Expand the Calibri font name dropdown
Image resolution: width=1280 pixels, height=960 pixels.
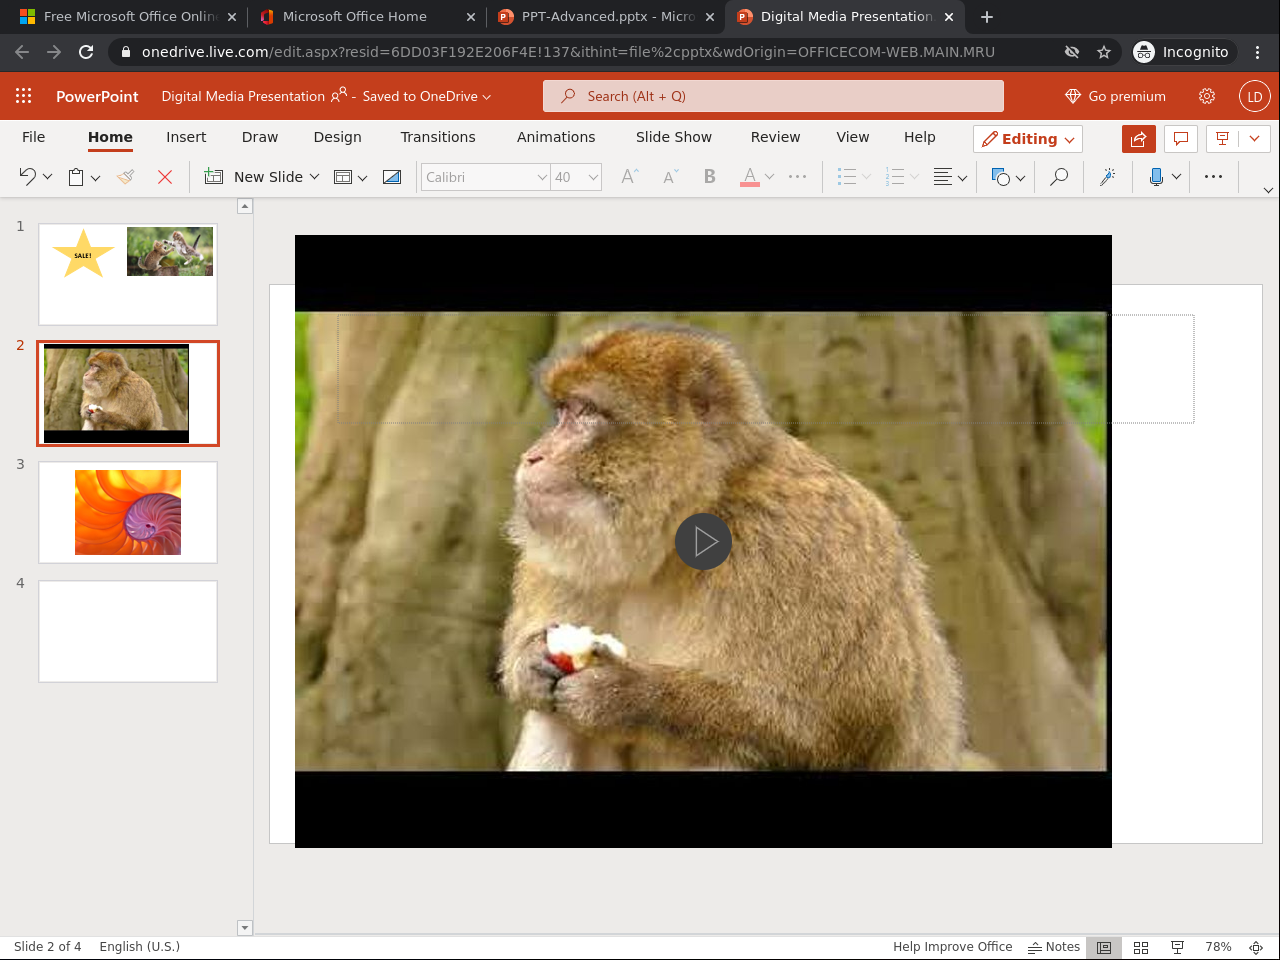tap(542, 177)
